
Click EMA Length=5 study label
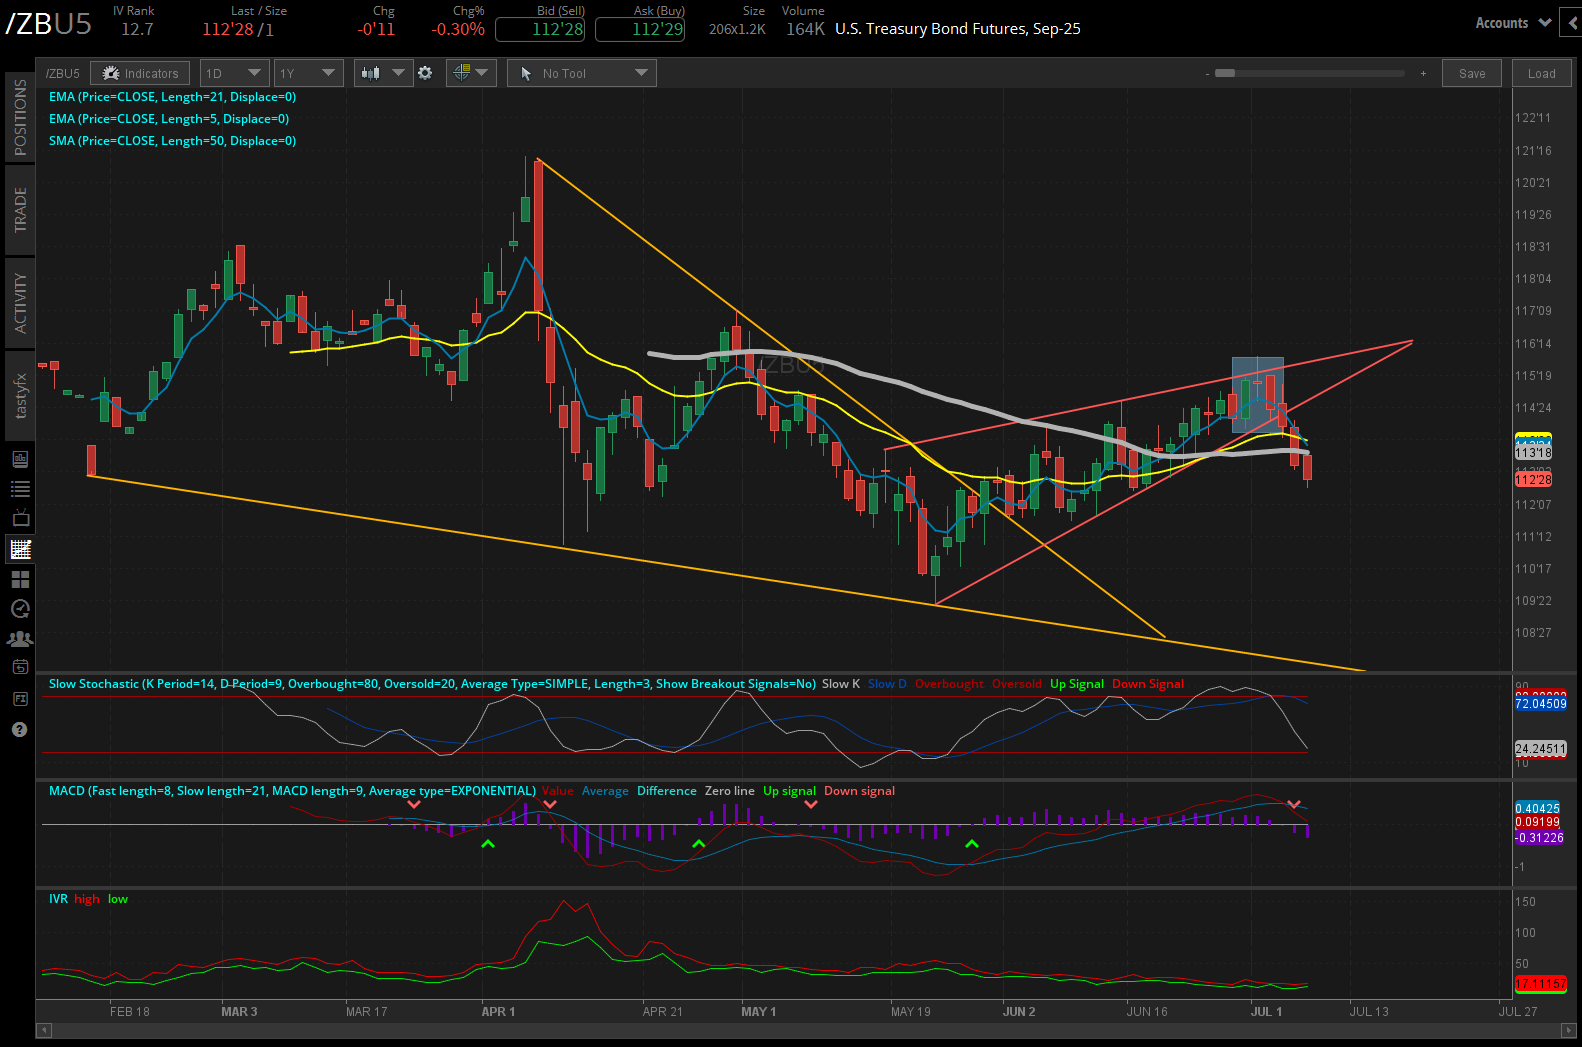click(169, 119)
